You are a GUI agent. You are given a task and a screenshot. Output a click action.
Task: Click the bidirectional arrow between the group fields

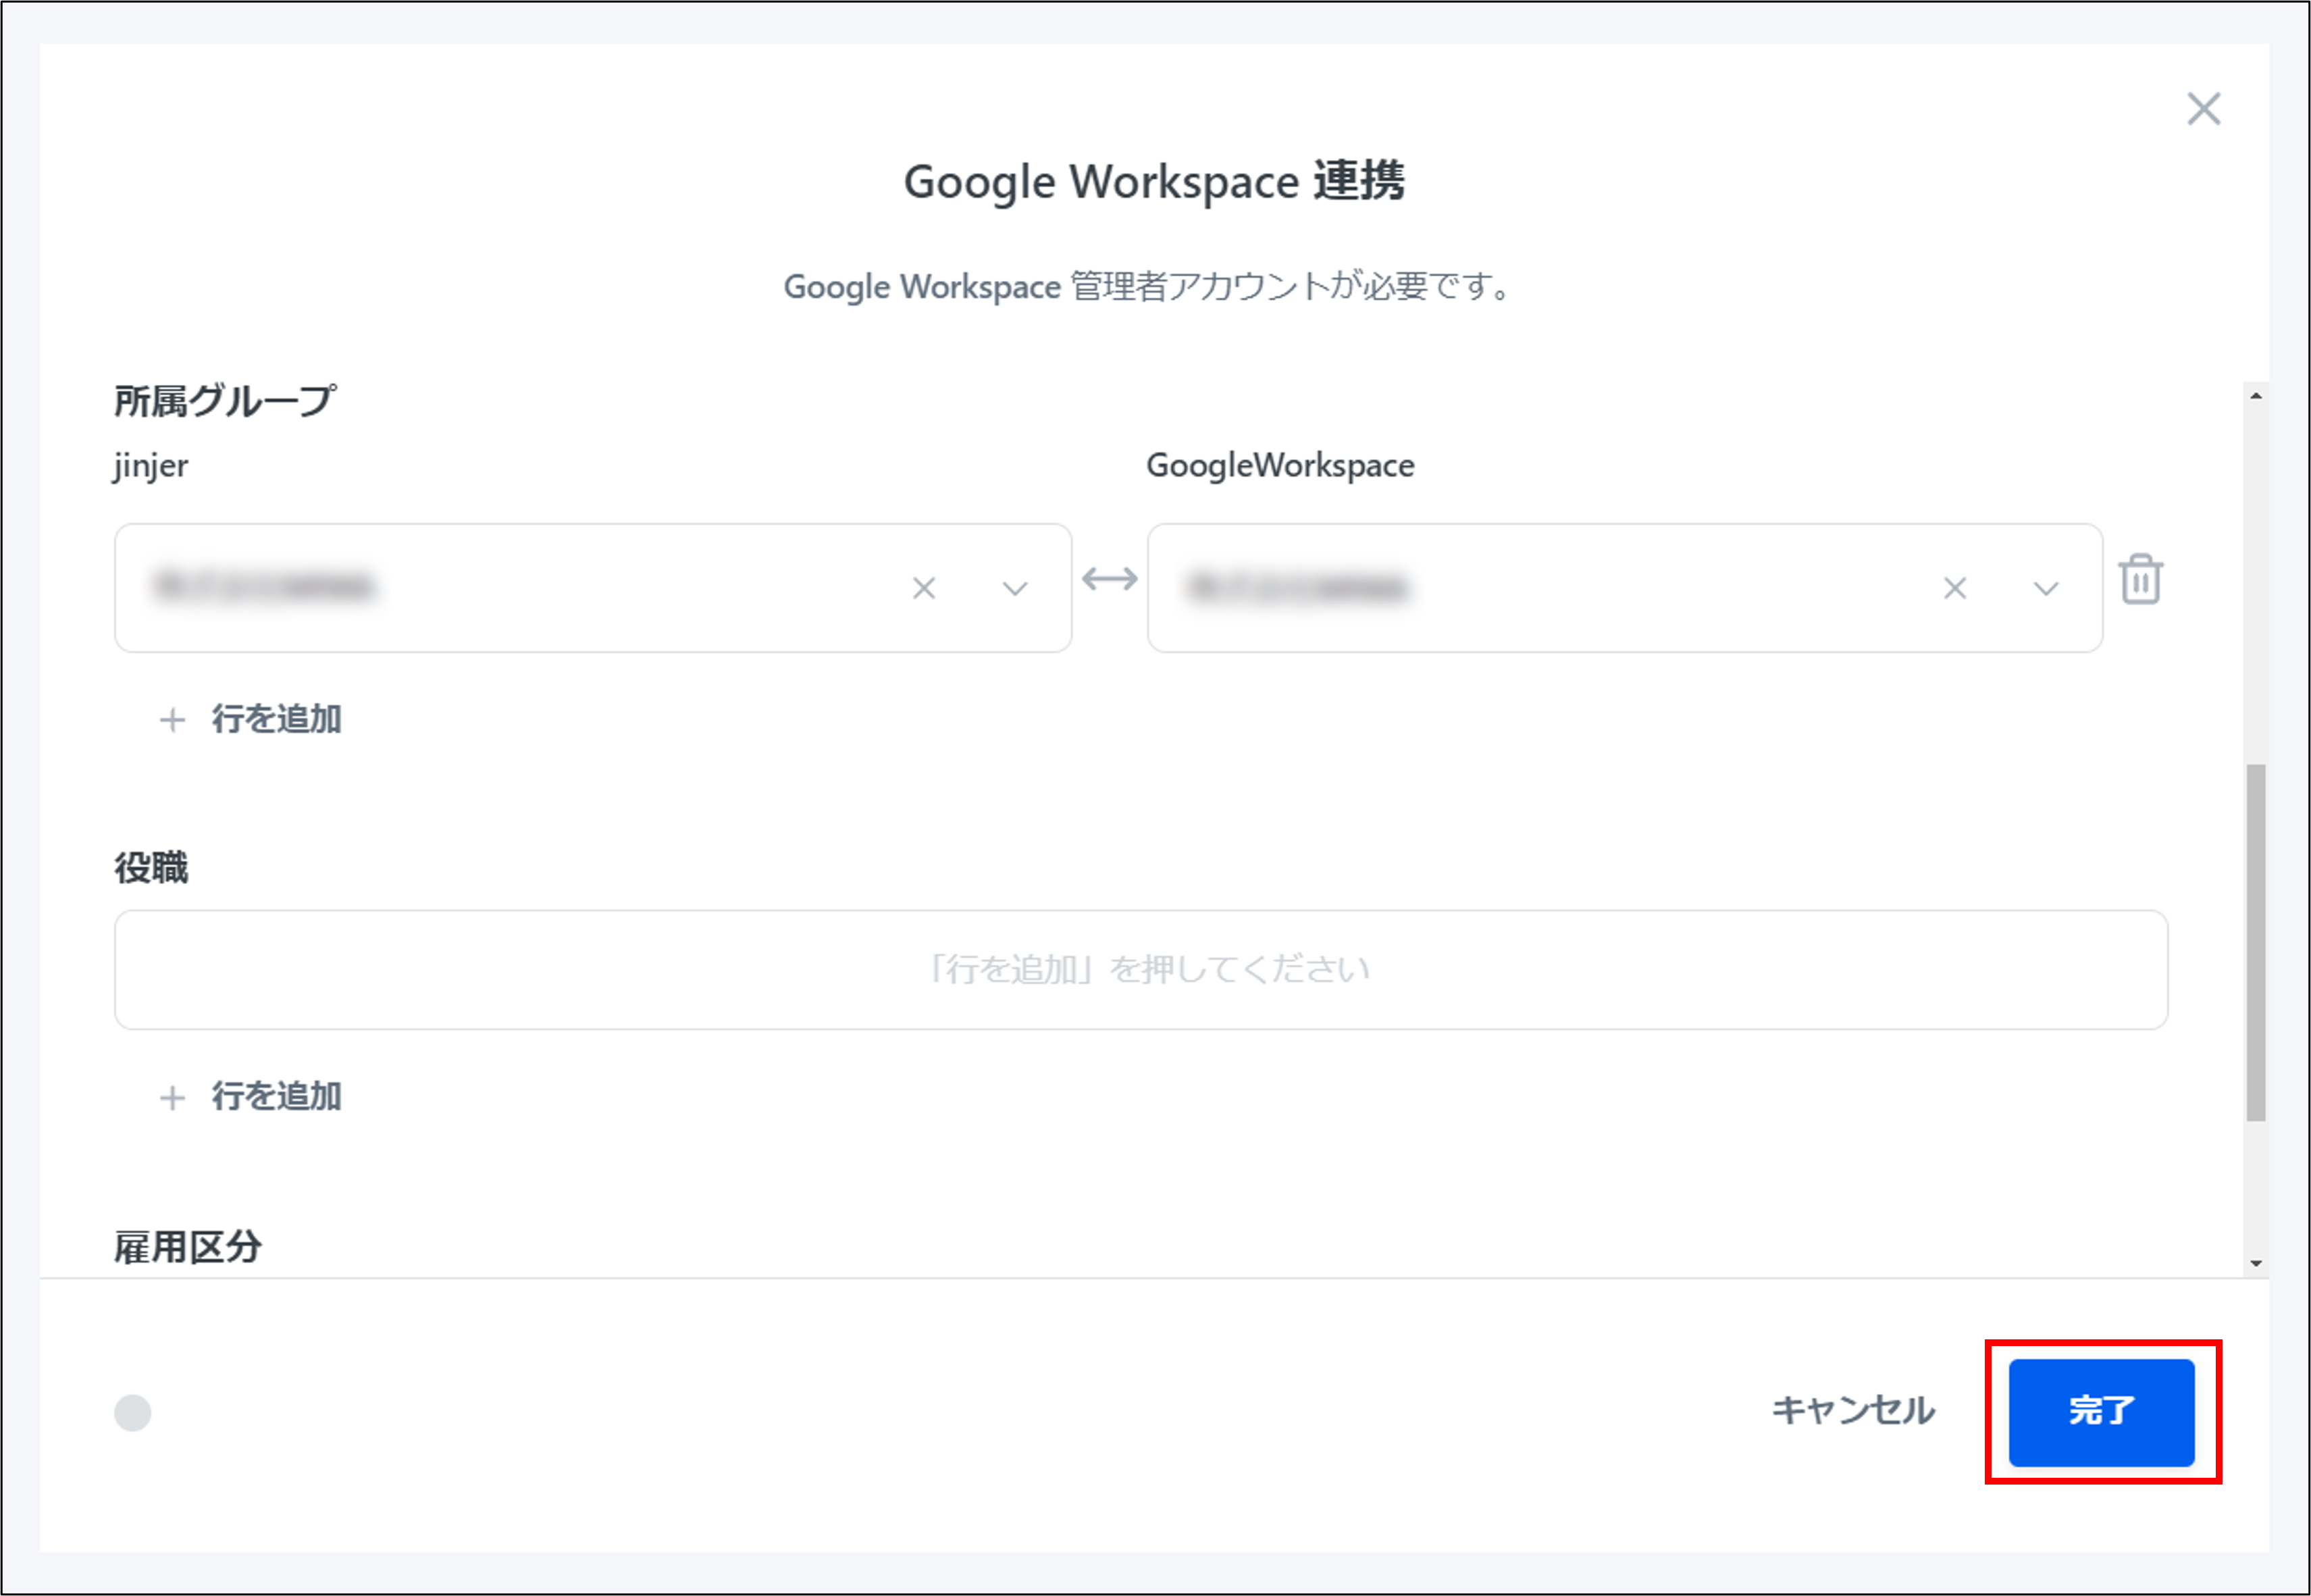(1109, 578)
